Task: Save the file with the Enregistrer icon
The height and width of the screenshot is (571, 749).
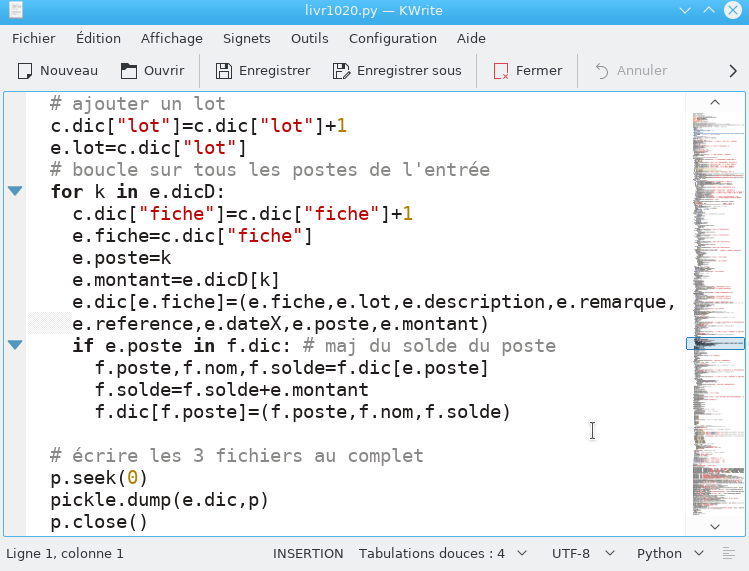Action: pyautogui.click(x=224, y=71)
